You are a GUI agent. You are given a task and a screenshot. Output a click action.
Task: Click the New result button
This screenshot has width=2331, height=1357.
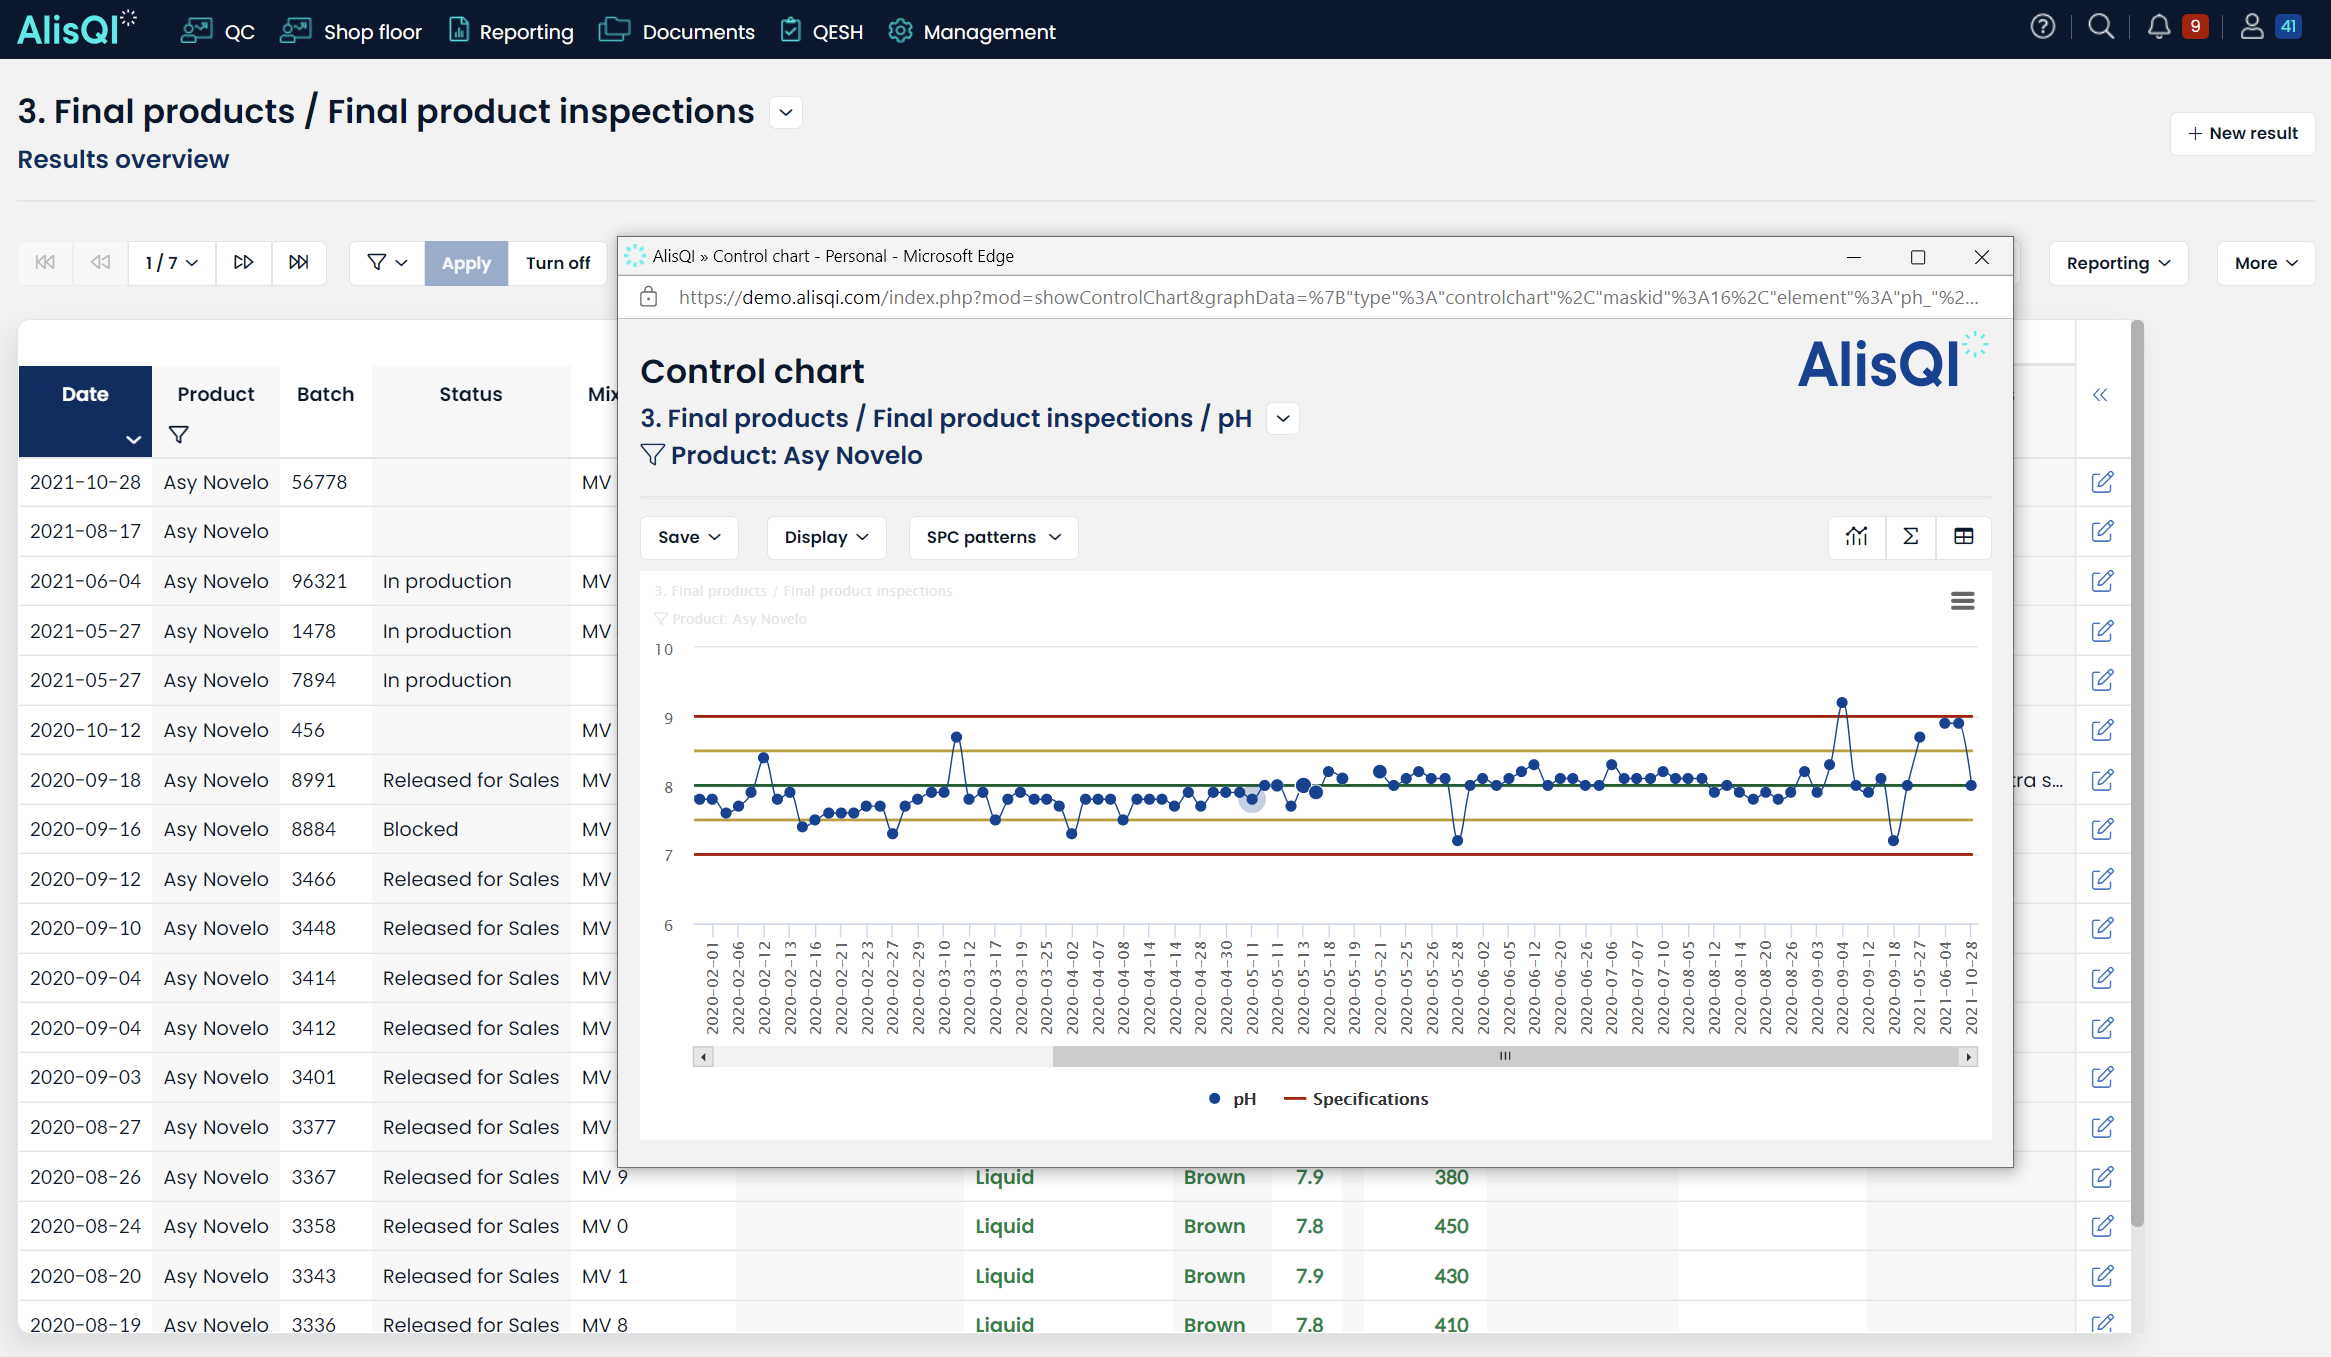pos(2242,133)
